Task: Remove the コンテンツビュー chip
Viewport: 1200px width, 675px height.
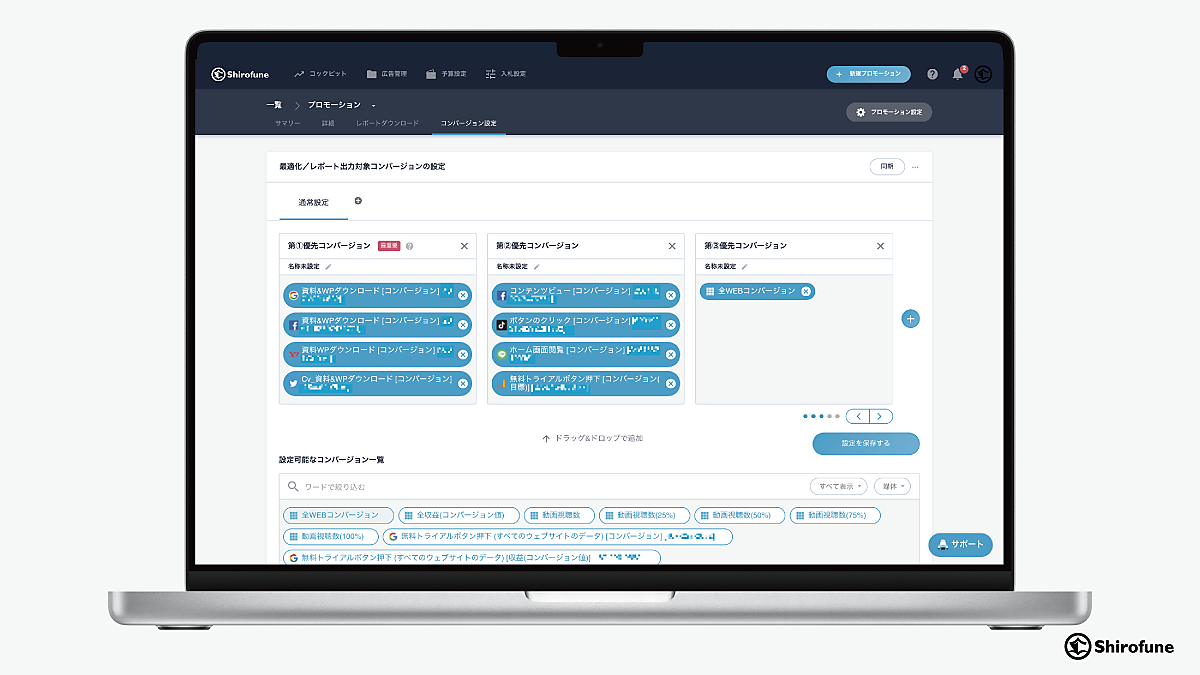Action: (x=670, y=295)
